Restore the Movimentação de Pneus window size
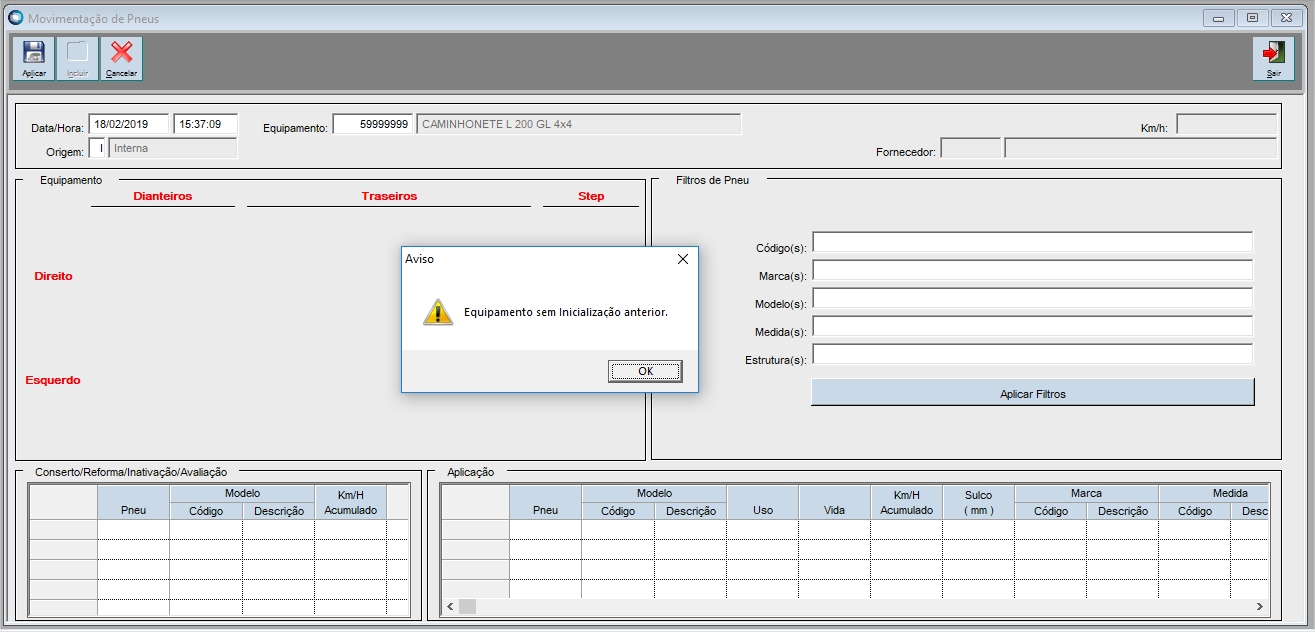 (x=1252, y=18)
